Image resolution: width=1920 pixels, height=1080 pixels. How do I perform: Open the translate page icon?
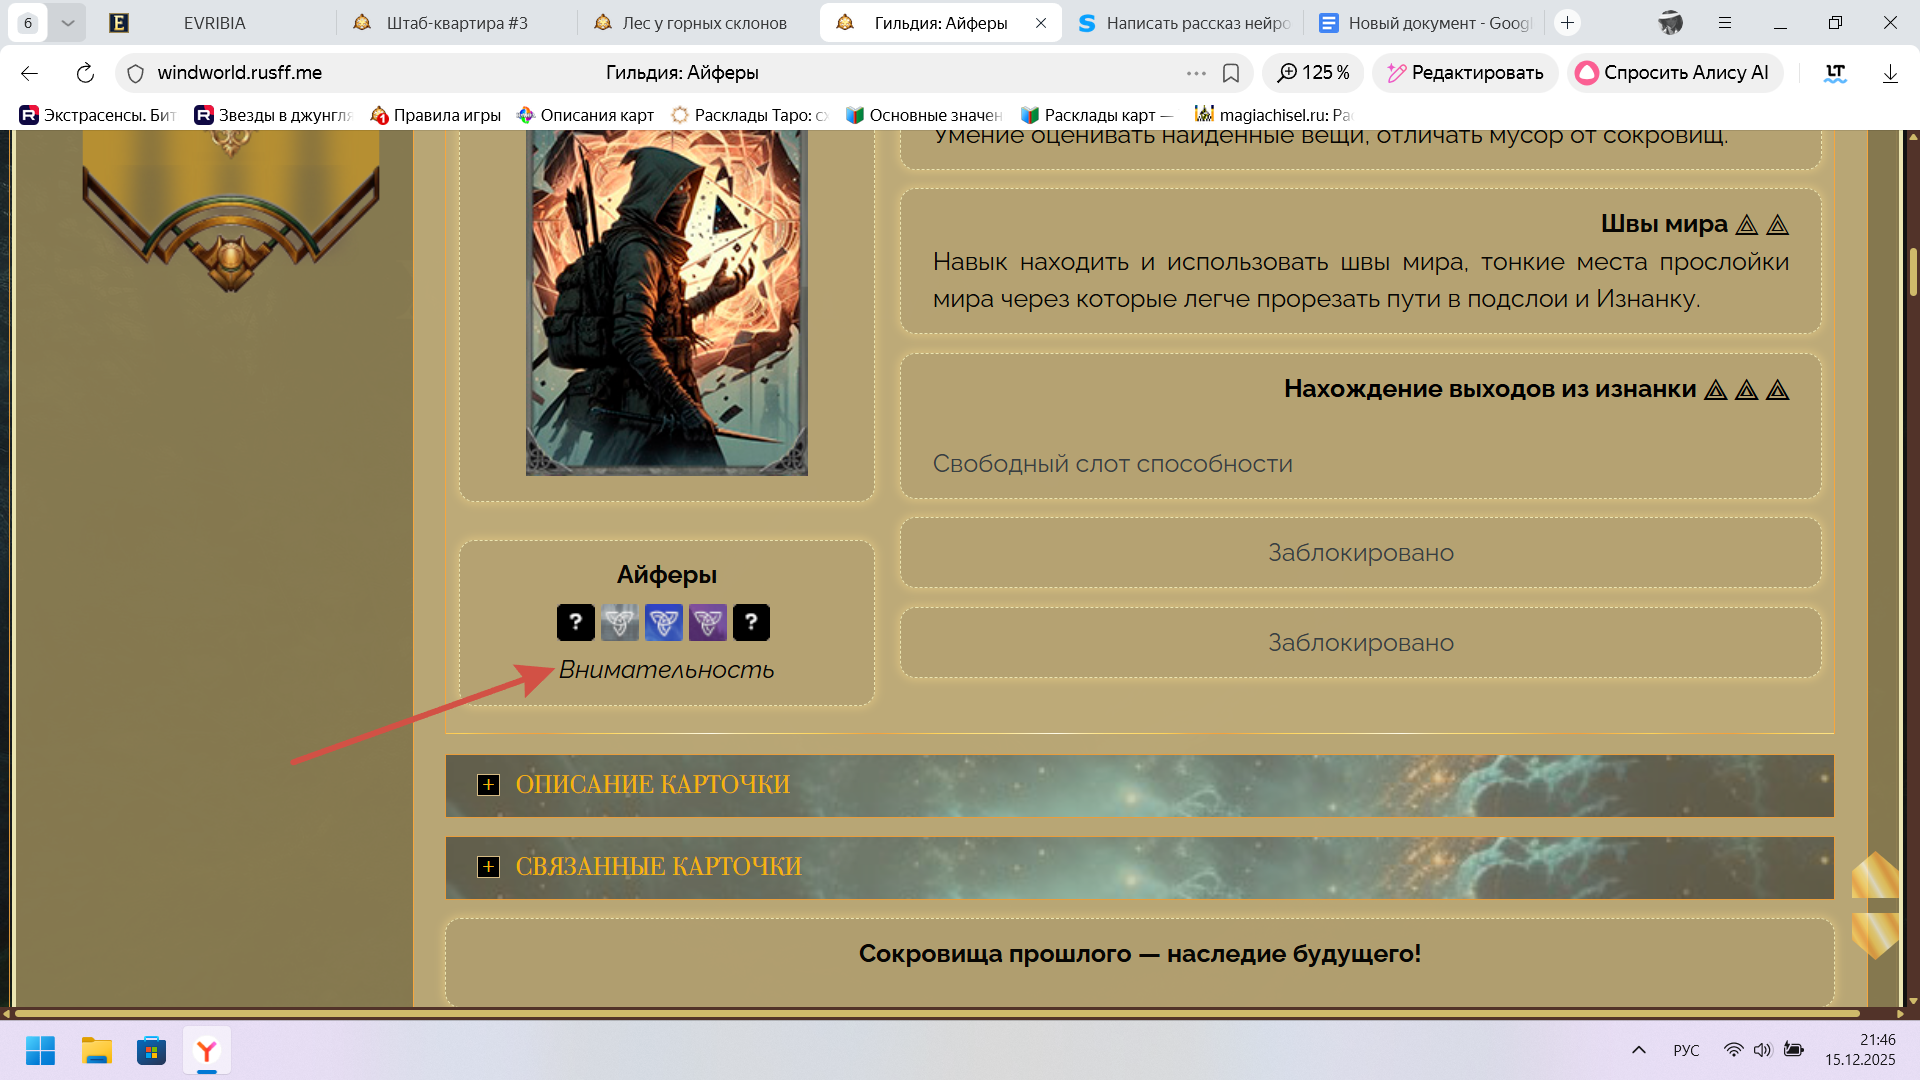click(x=1835, y=73)
